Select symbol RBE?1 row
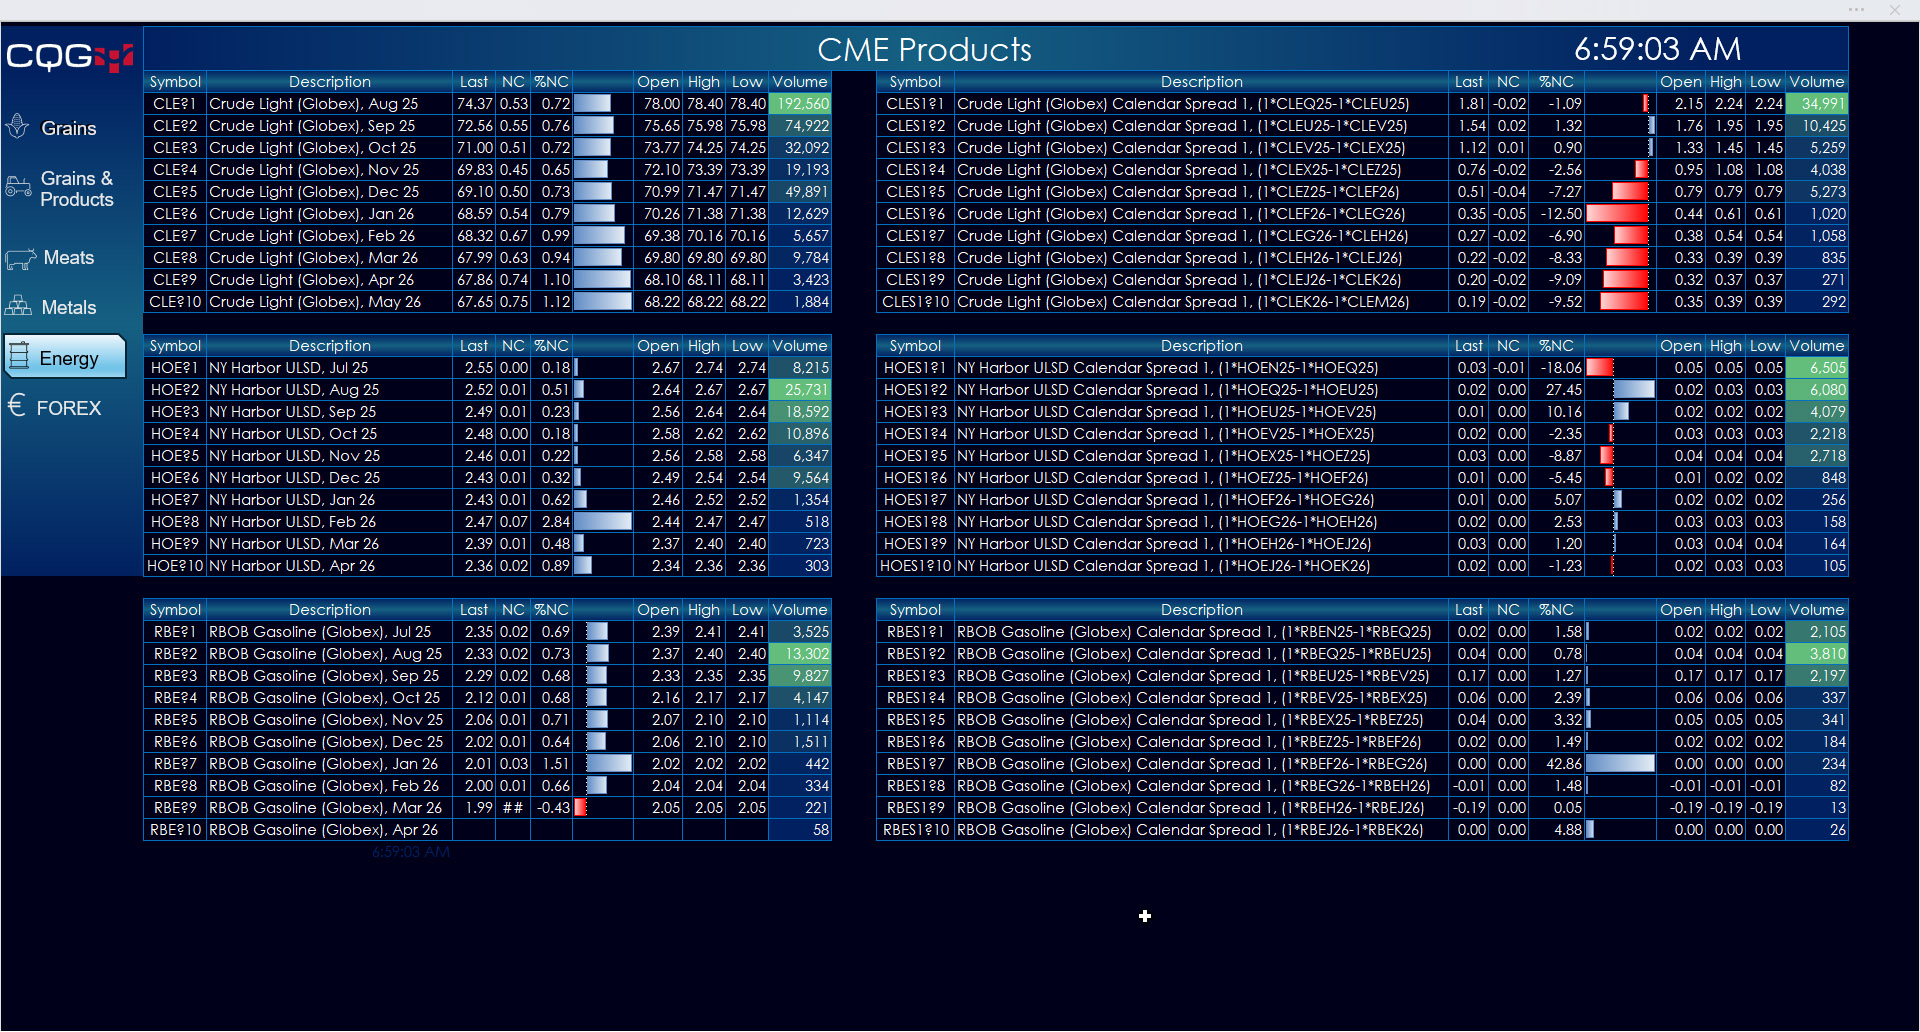 click(175, 632)
